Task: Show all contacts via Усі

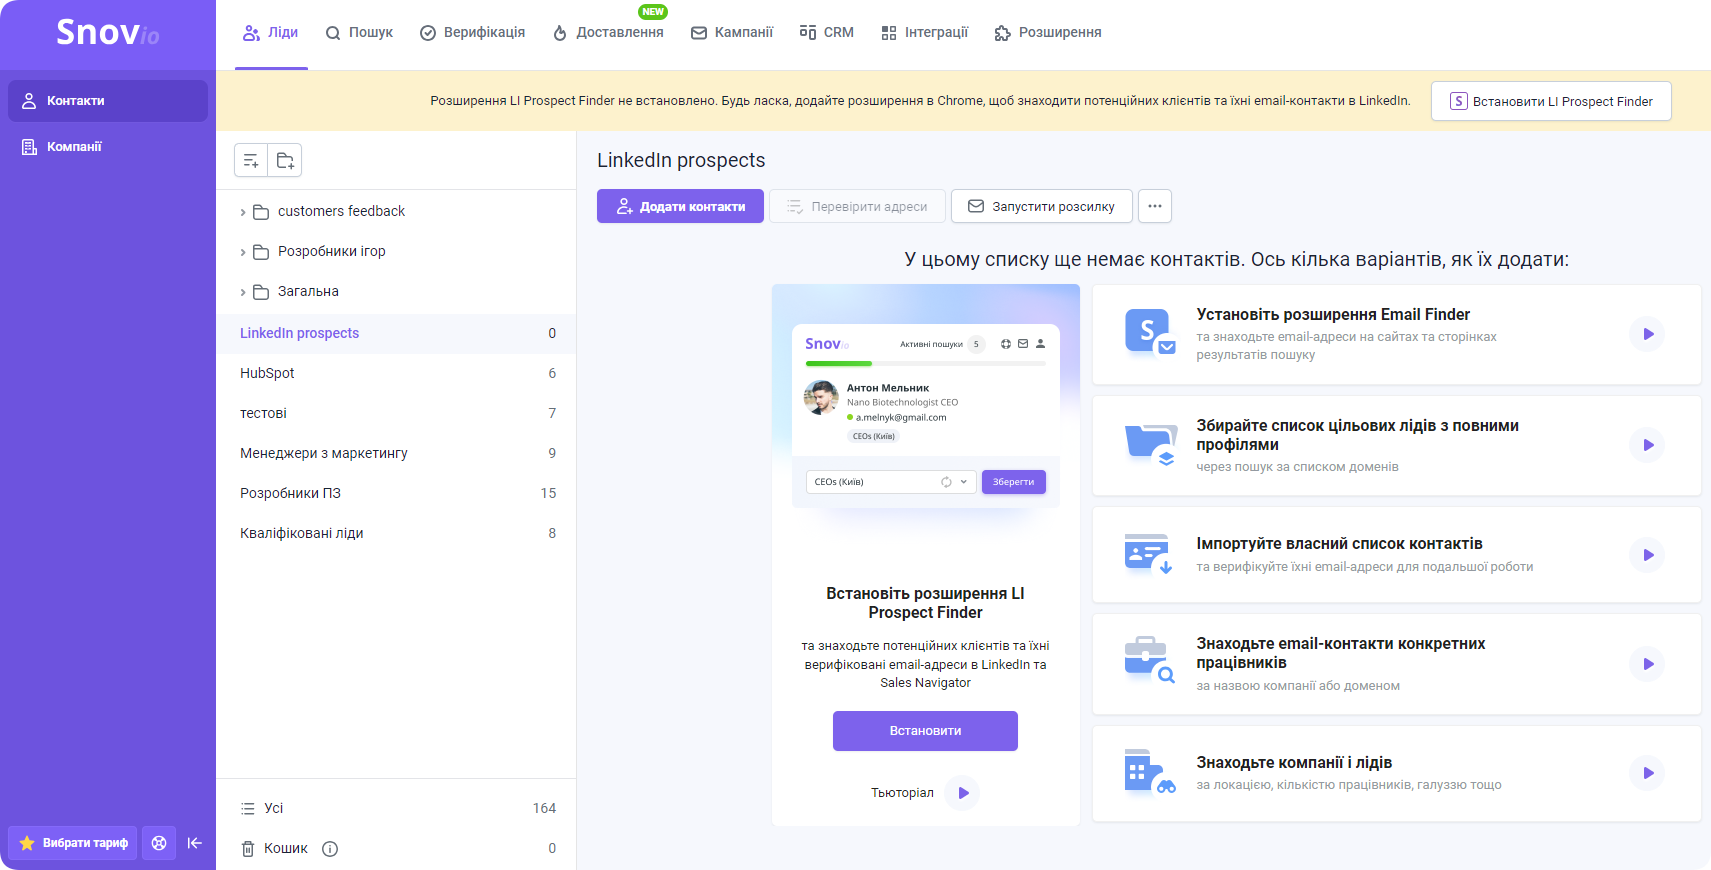Action: tap(396, 808)
